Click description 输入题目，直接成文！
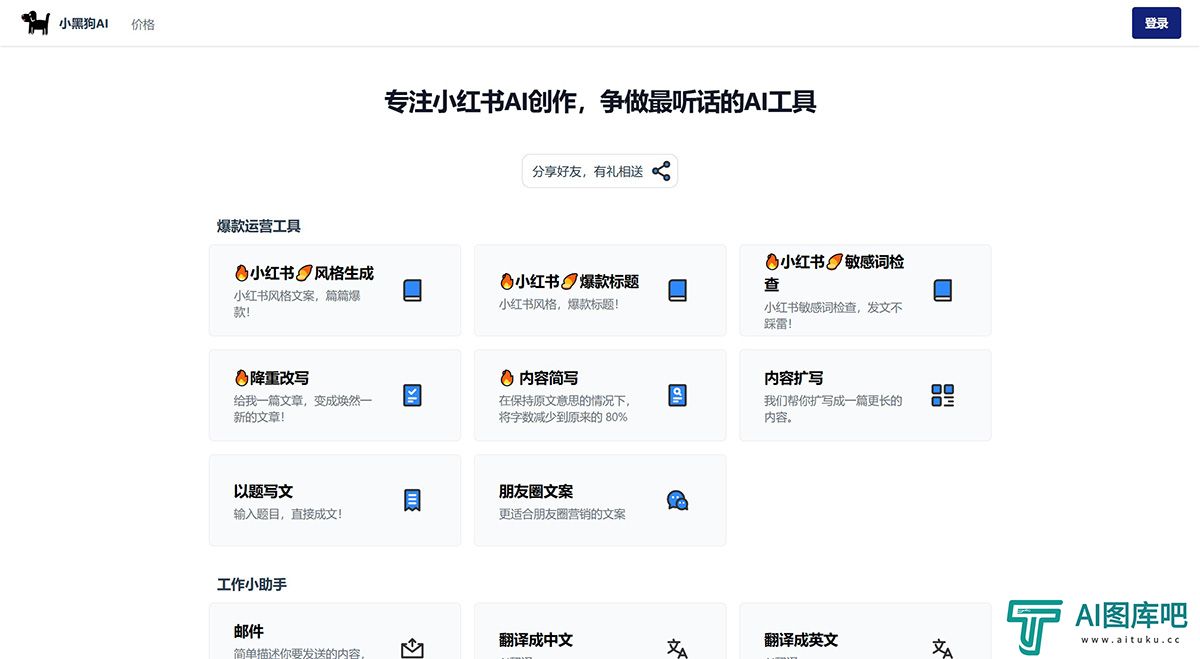 (x=288, y=514)
